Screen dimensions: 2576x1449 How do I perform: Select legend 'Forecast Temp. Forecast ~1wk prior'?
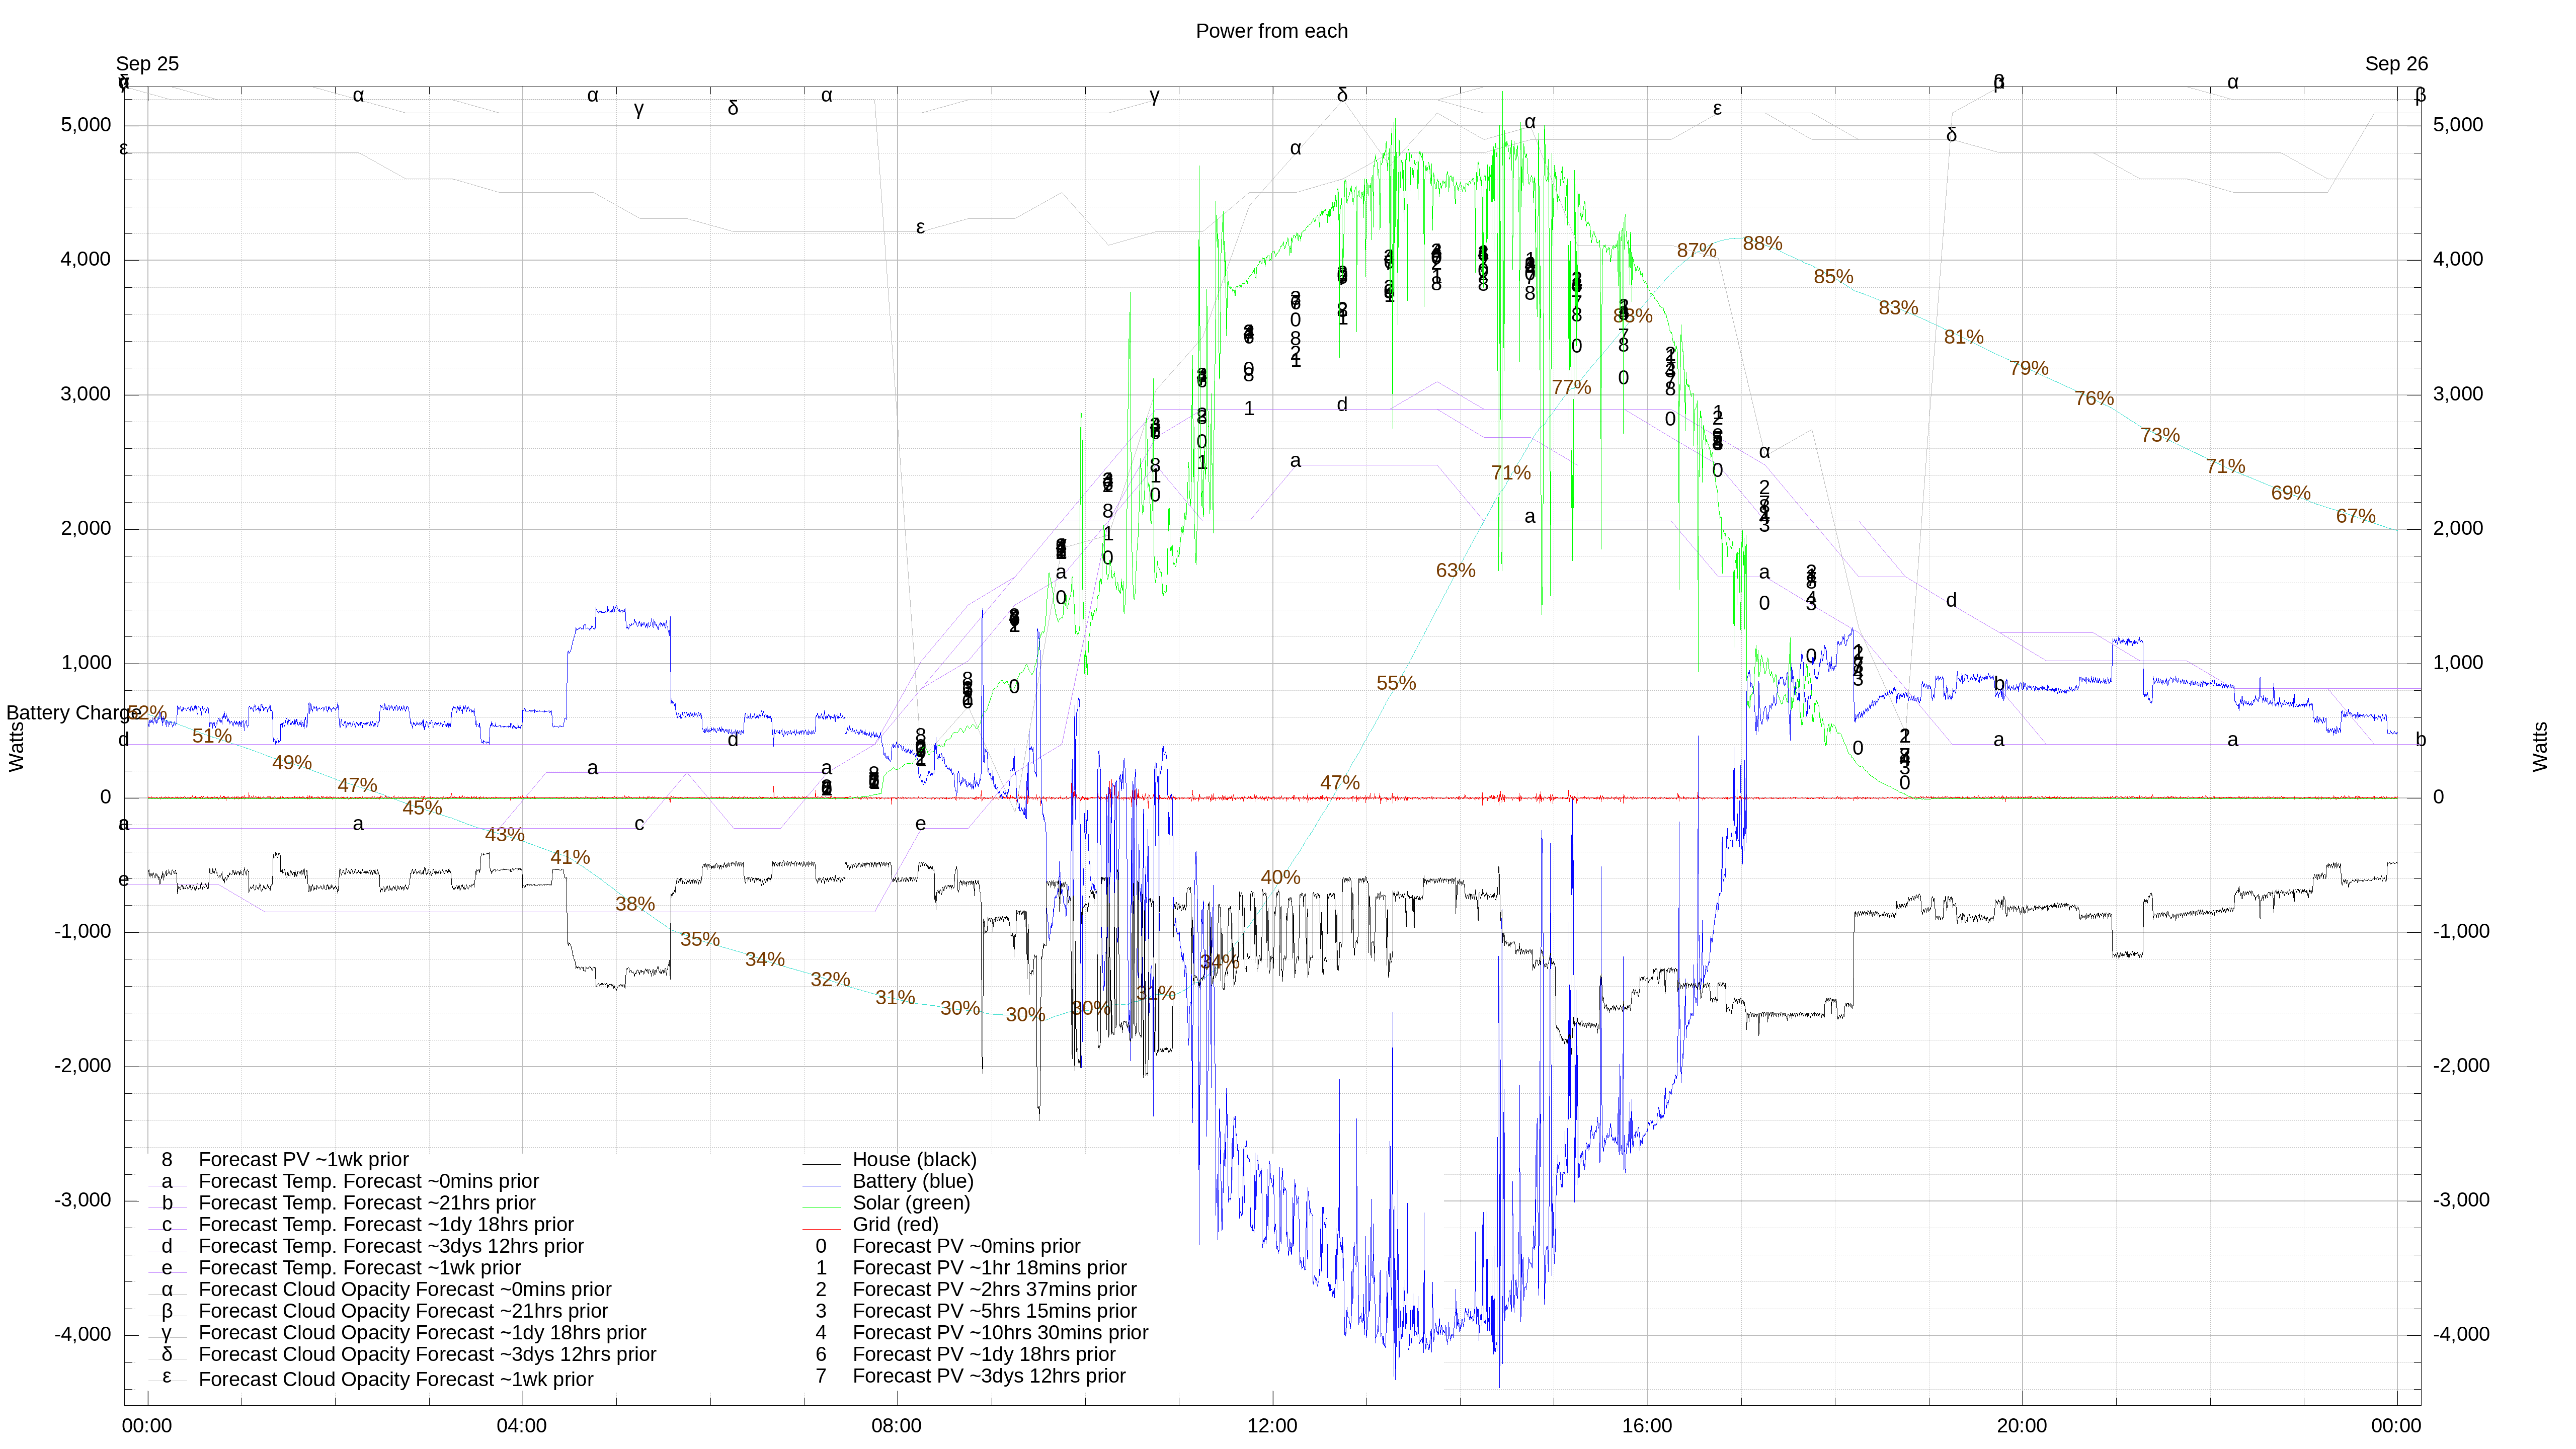tap(360, 1268)
